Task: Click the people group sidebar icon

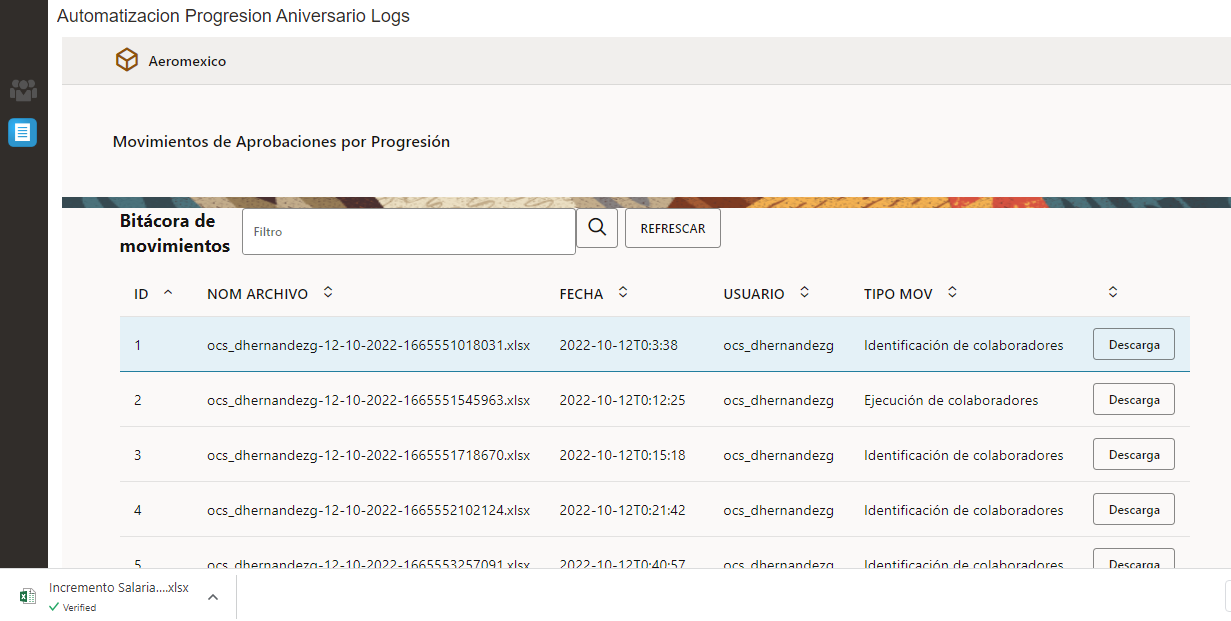Action: (x=23, y=90)
